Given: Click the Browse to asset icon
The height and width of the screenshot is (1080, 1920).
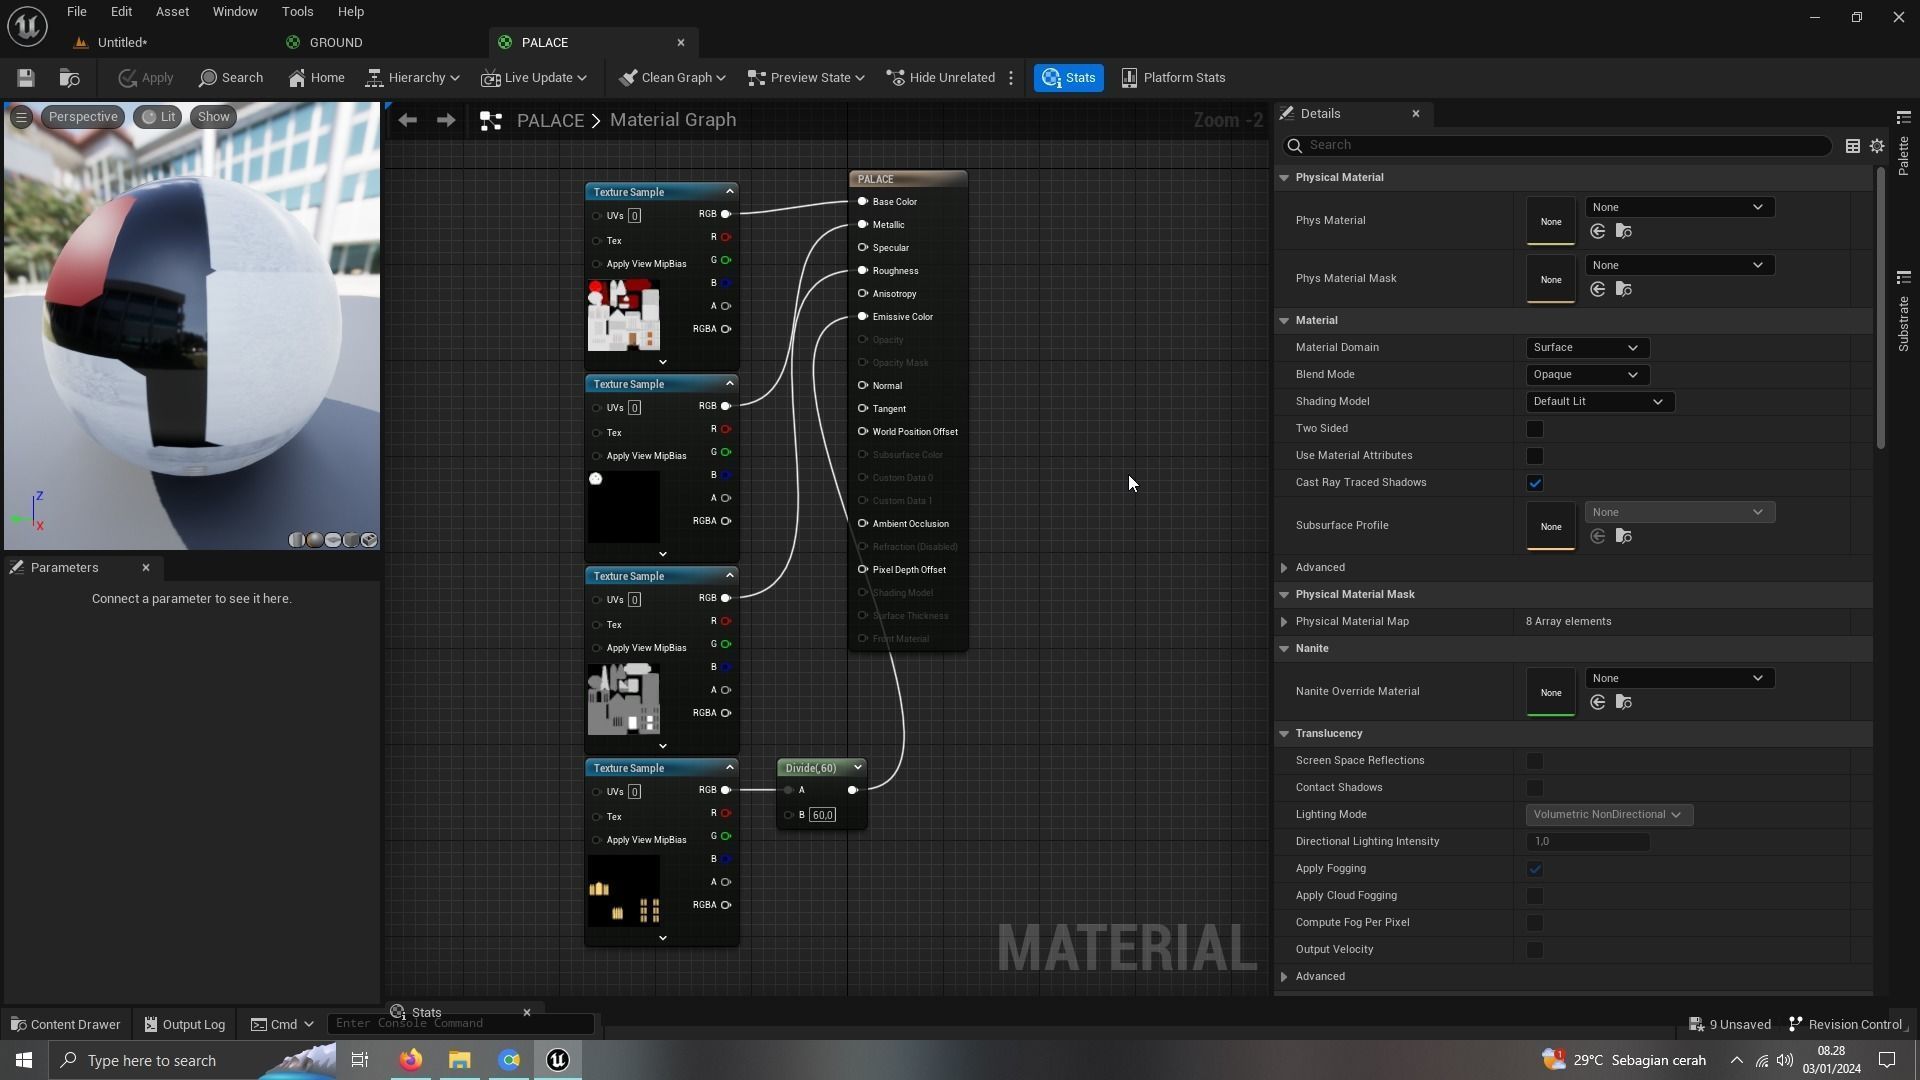Looking at the screenshot, I should tap(69, 78).
